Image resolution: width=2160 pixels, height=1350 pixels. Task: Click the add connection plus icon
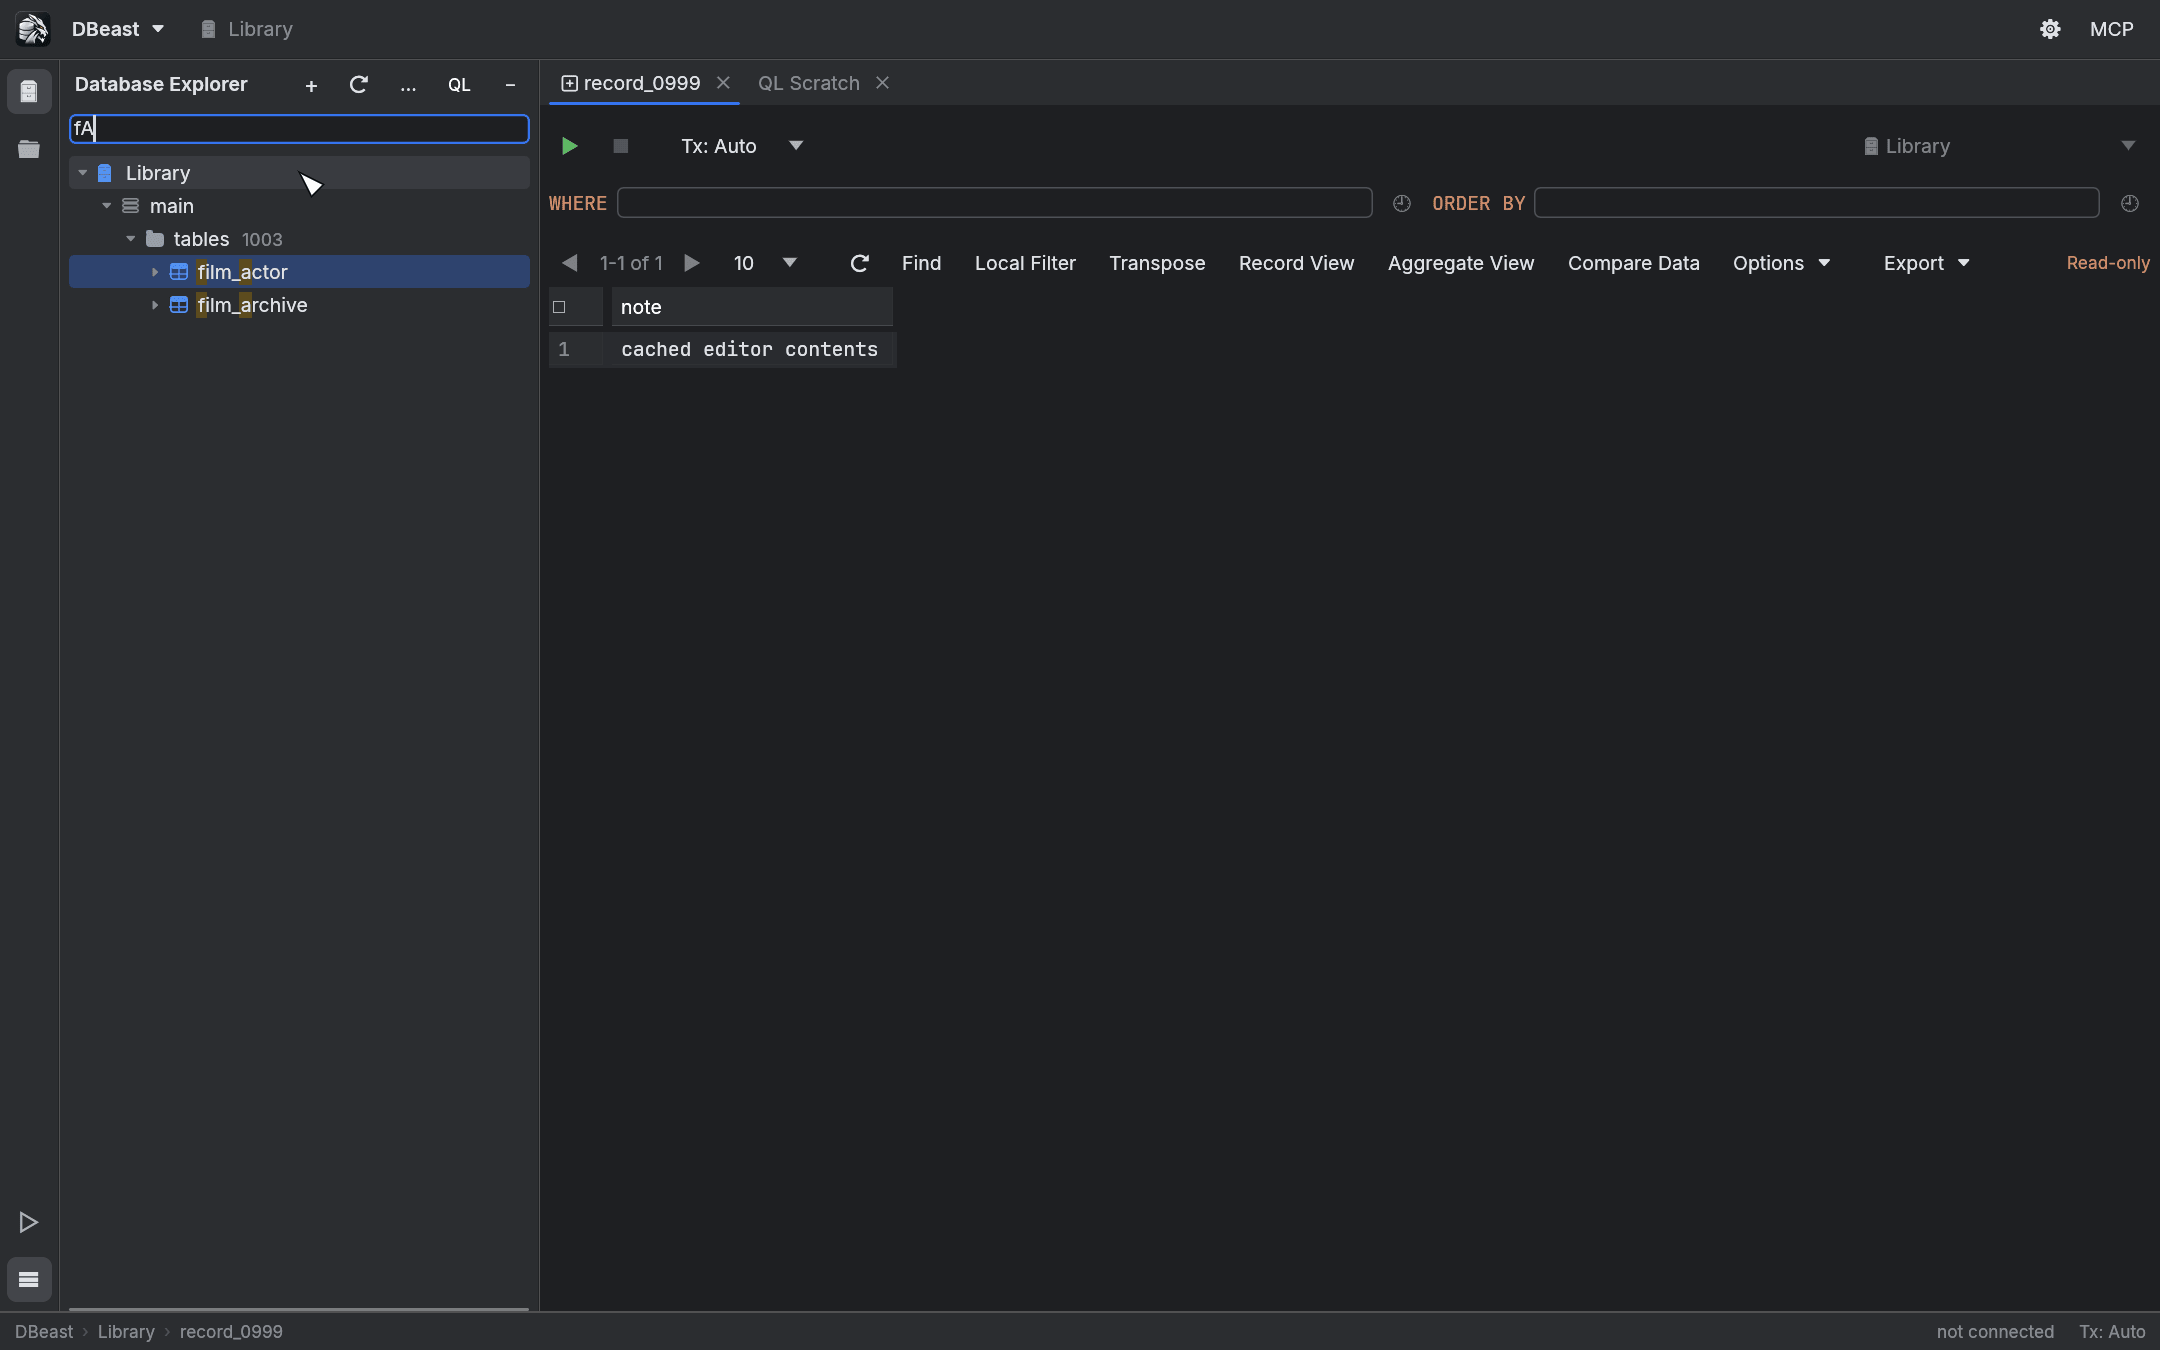coord(311,86)
